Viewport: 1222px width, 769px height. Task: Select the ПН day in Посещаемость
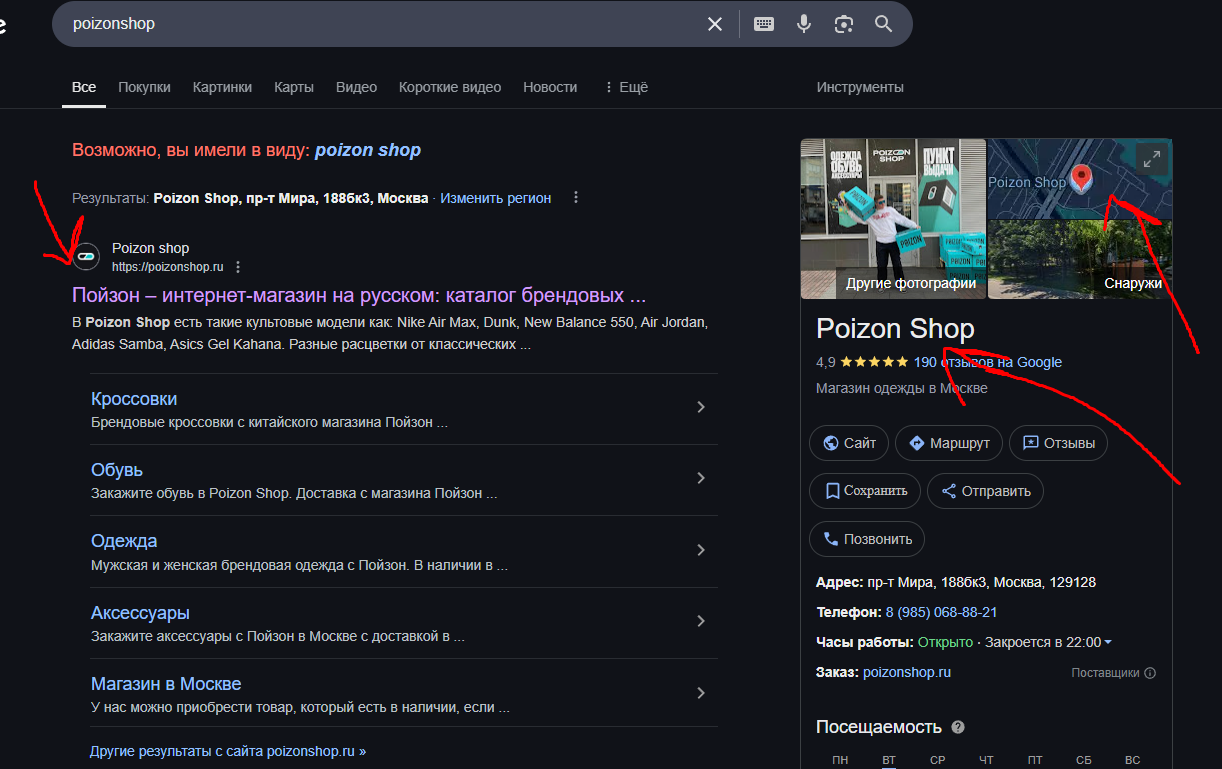click(x=840, y=761)
